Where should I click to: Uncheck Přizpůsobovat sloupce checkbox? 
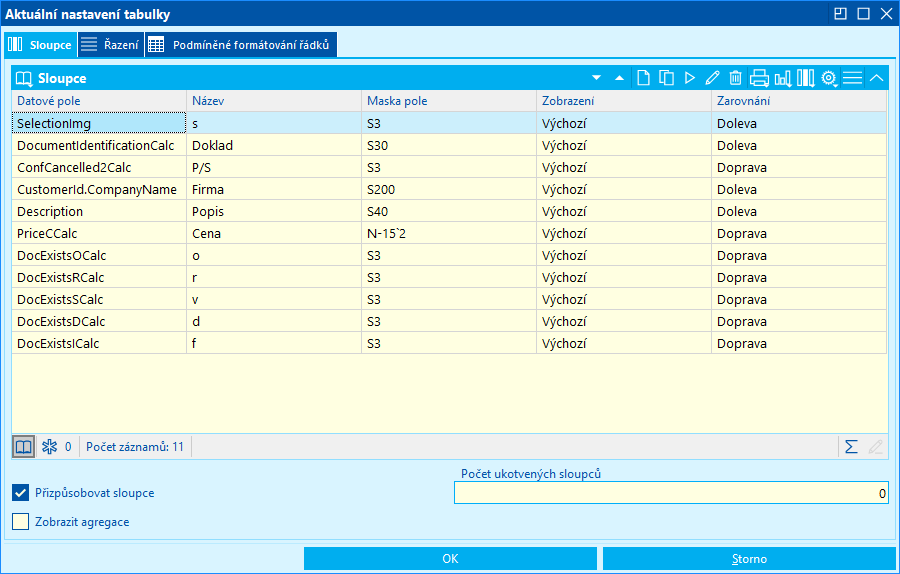click(21, 492)
